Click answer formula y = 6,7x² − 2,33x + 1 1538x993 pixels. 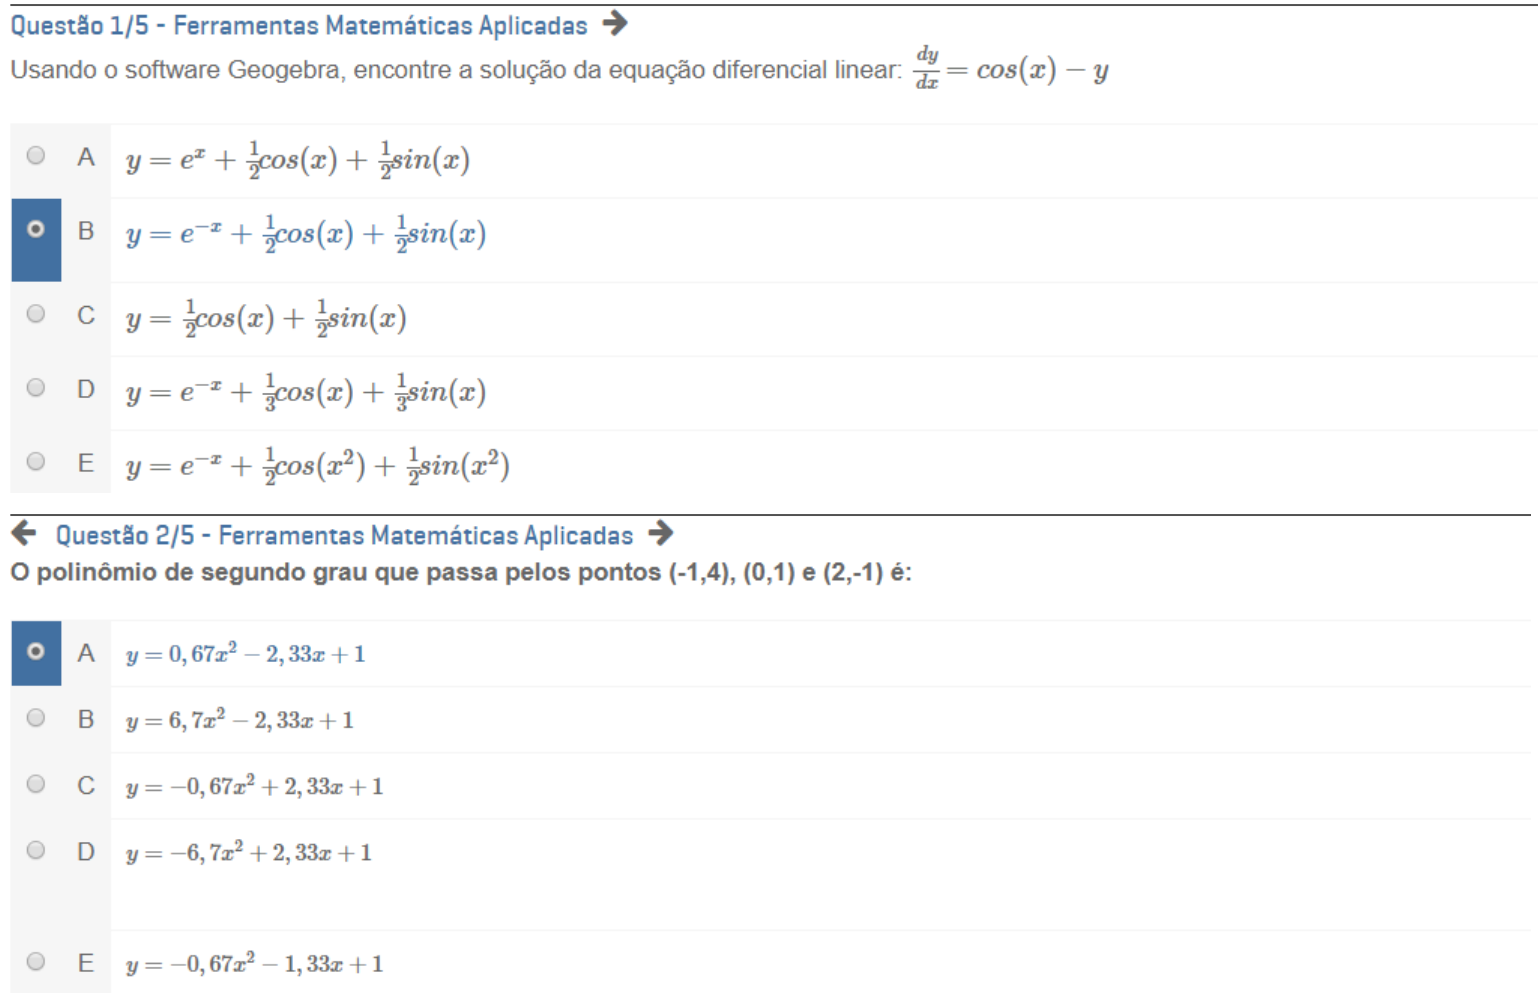240,720
